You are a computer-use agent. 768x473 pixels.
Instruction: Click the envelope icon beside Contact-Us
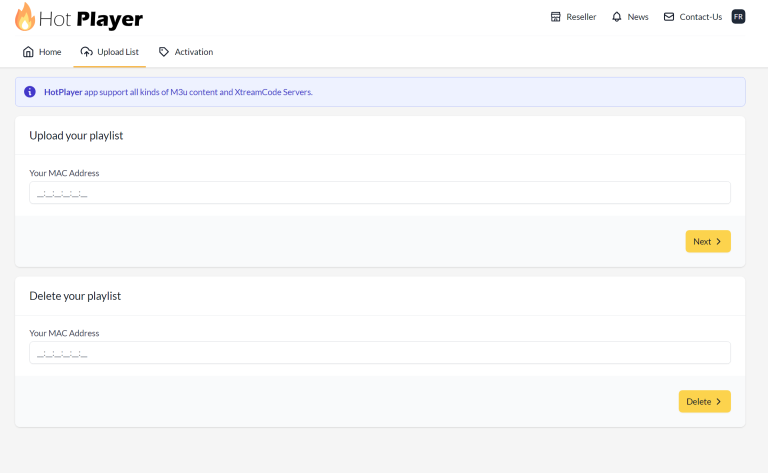pos(669,17)
